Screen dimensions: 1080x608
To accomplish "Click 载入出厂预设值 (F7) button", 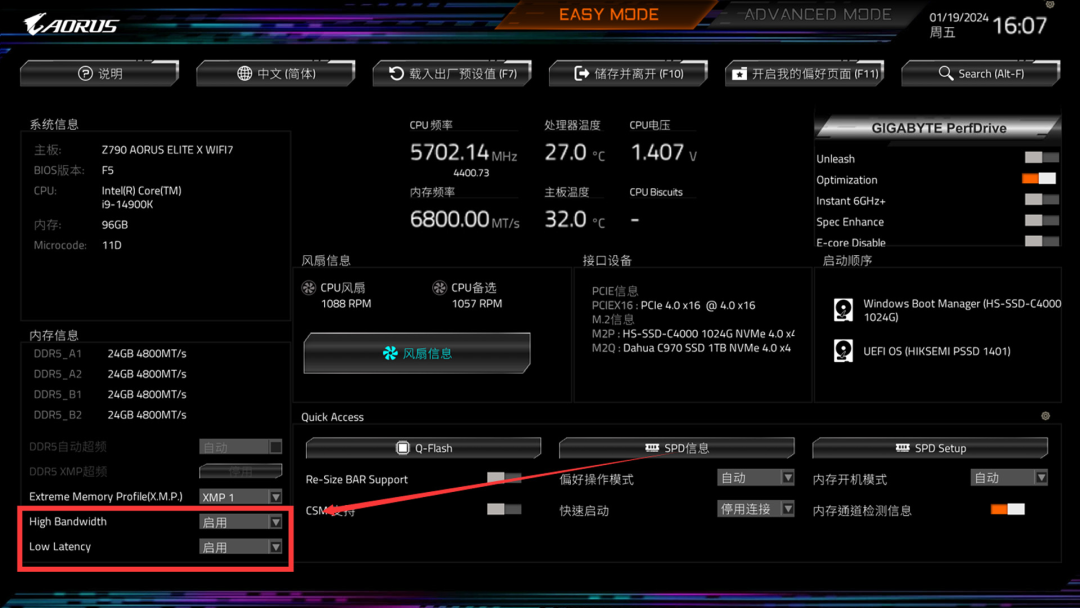I will coord(453,74).
